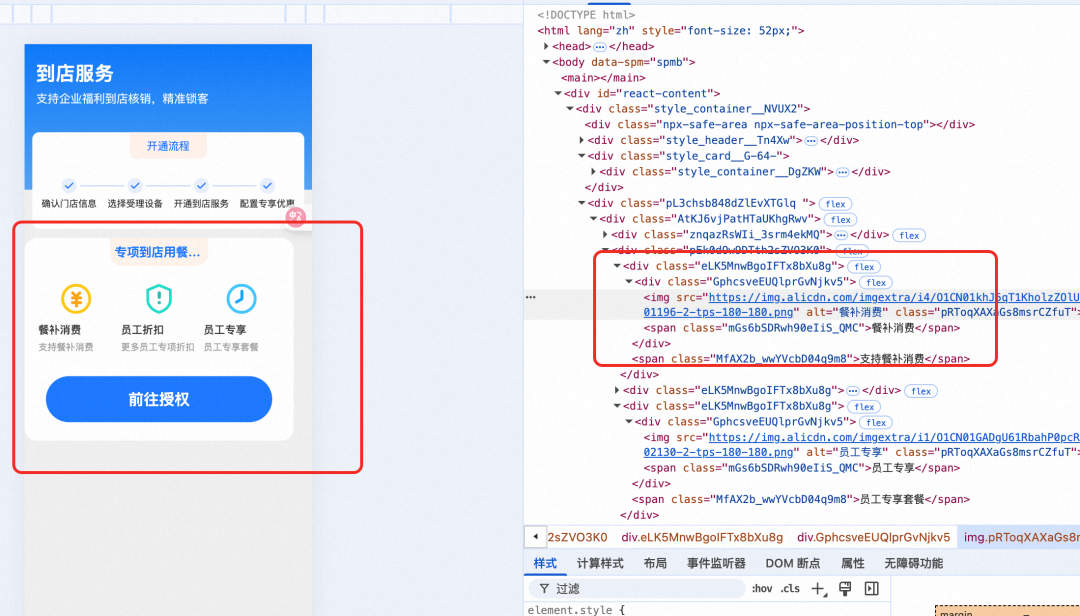
Task: Open the element rendering paintbrush icon
Action: (845, 588)
